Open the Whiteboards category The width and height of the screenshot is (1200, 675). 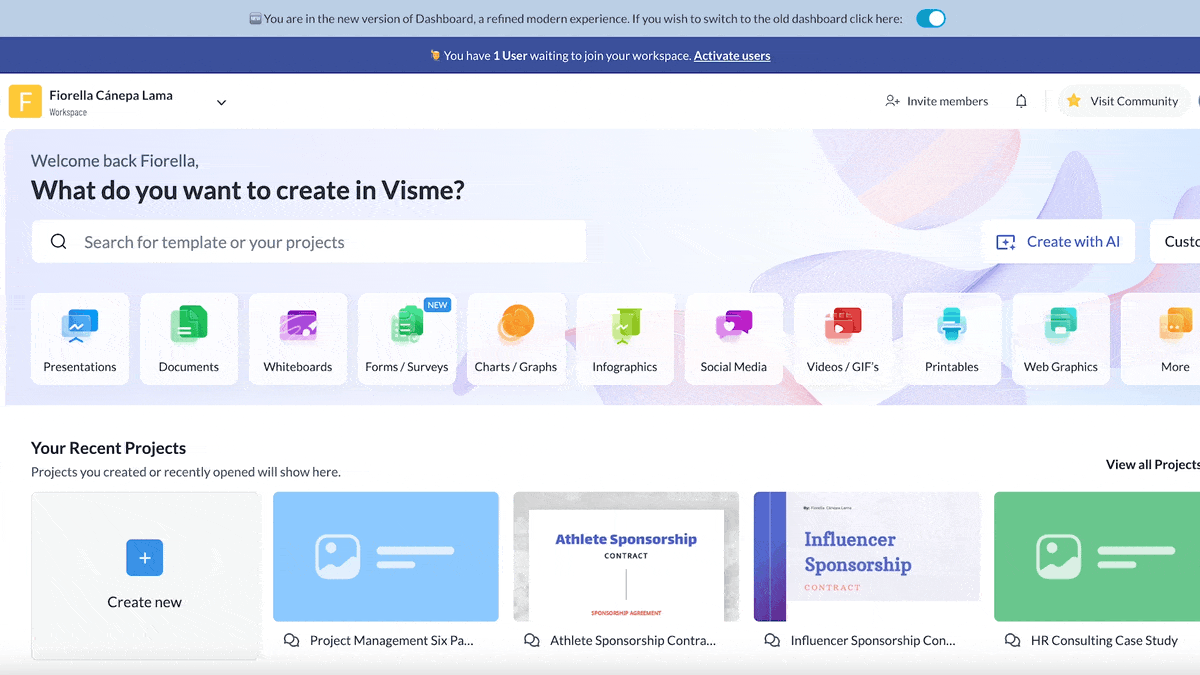tap(298, 339)
